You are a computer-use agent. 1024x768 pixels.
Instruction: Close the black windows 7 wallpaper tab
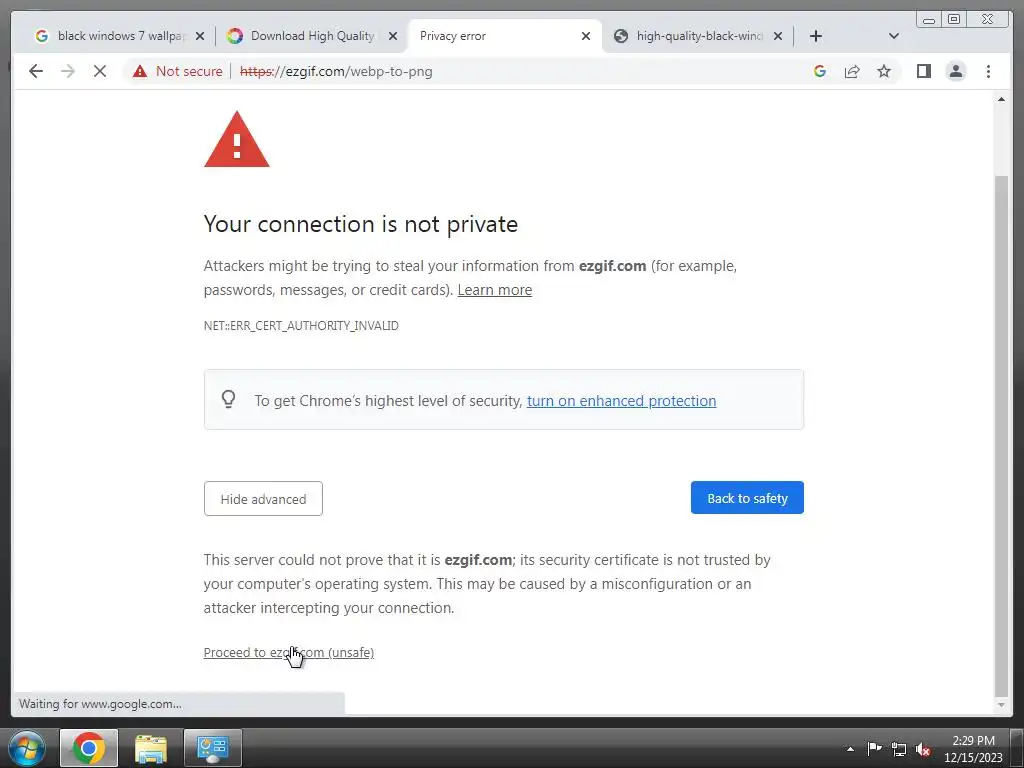click(200, 36)
